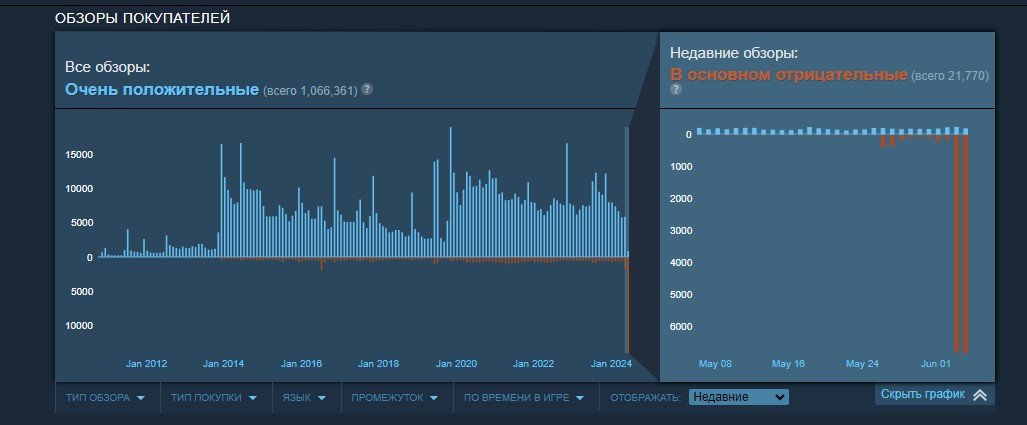Click the May 16 label on recent chart
1027x425 pixels.
tap(789, 364)
